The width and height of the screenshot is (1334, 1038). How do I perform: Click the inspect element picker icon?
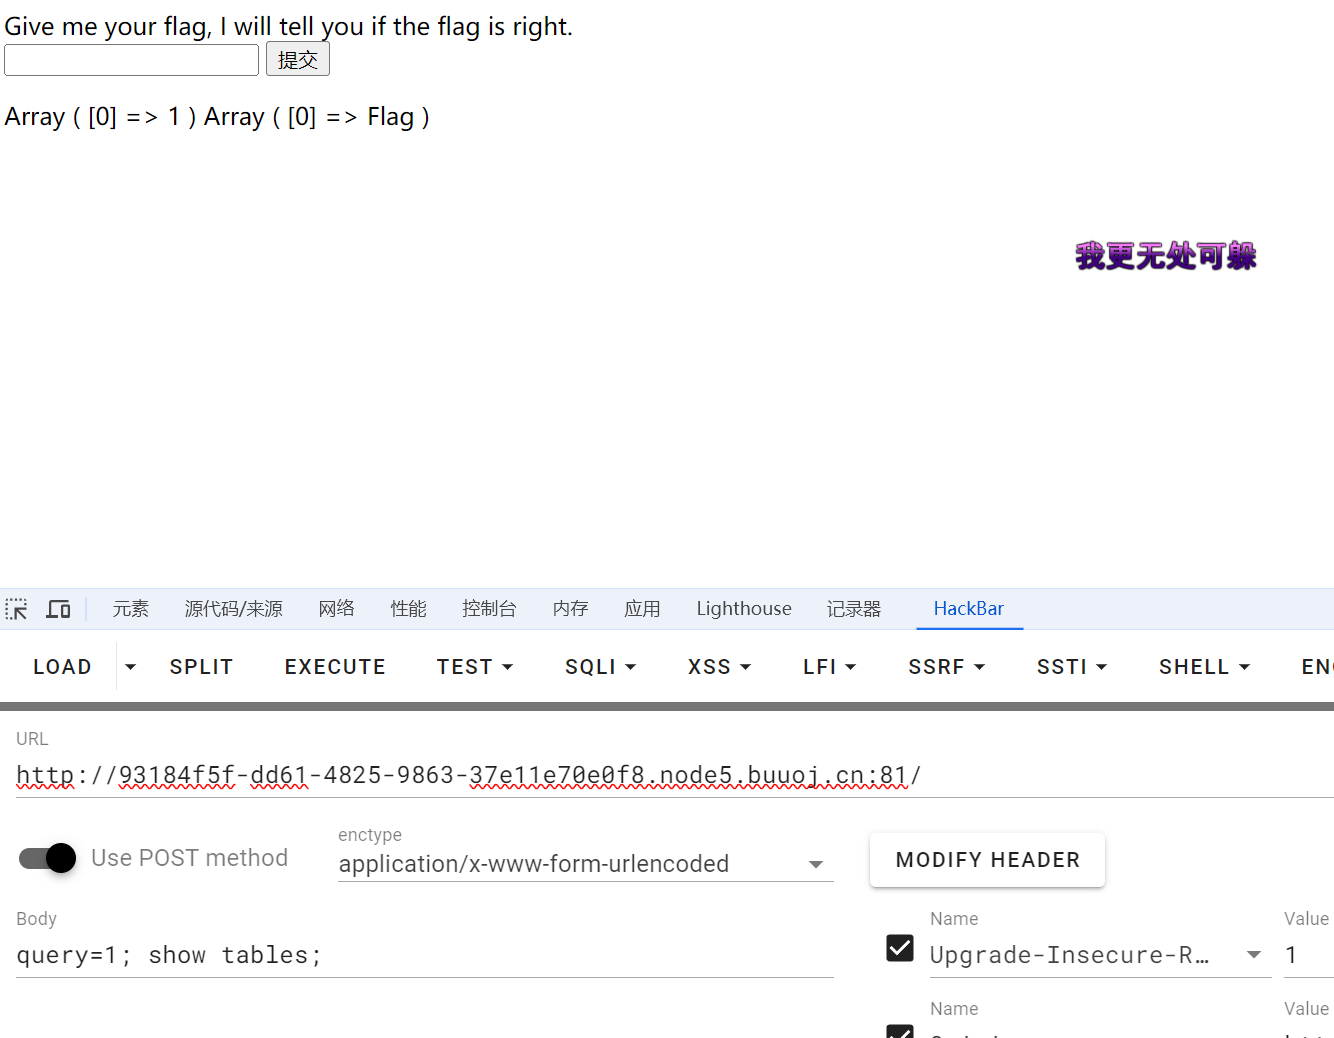pyautogui.click(x=16, y=609)
